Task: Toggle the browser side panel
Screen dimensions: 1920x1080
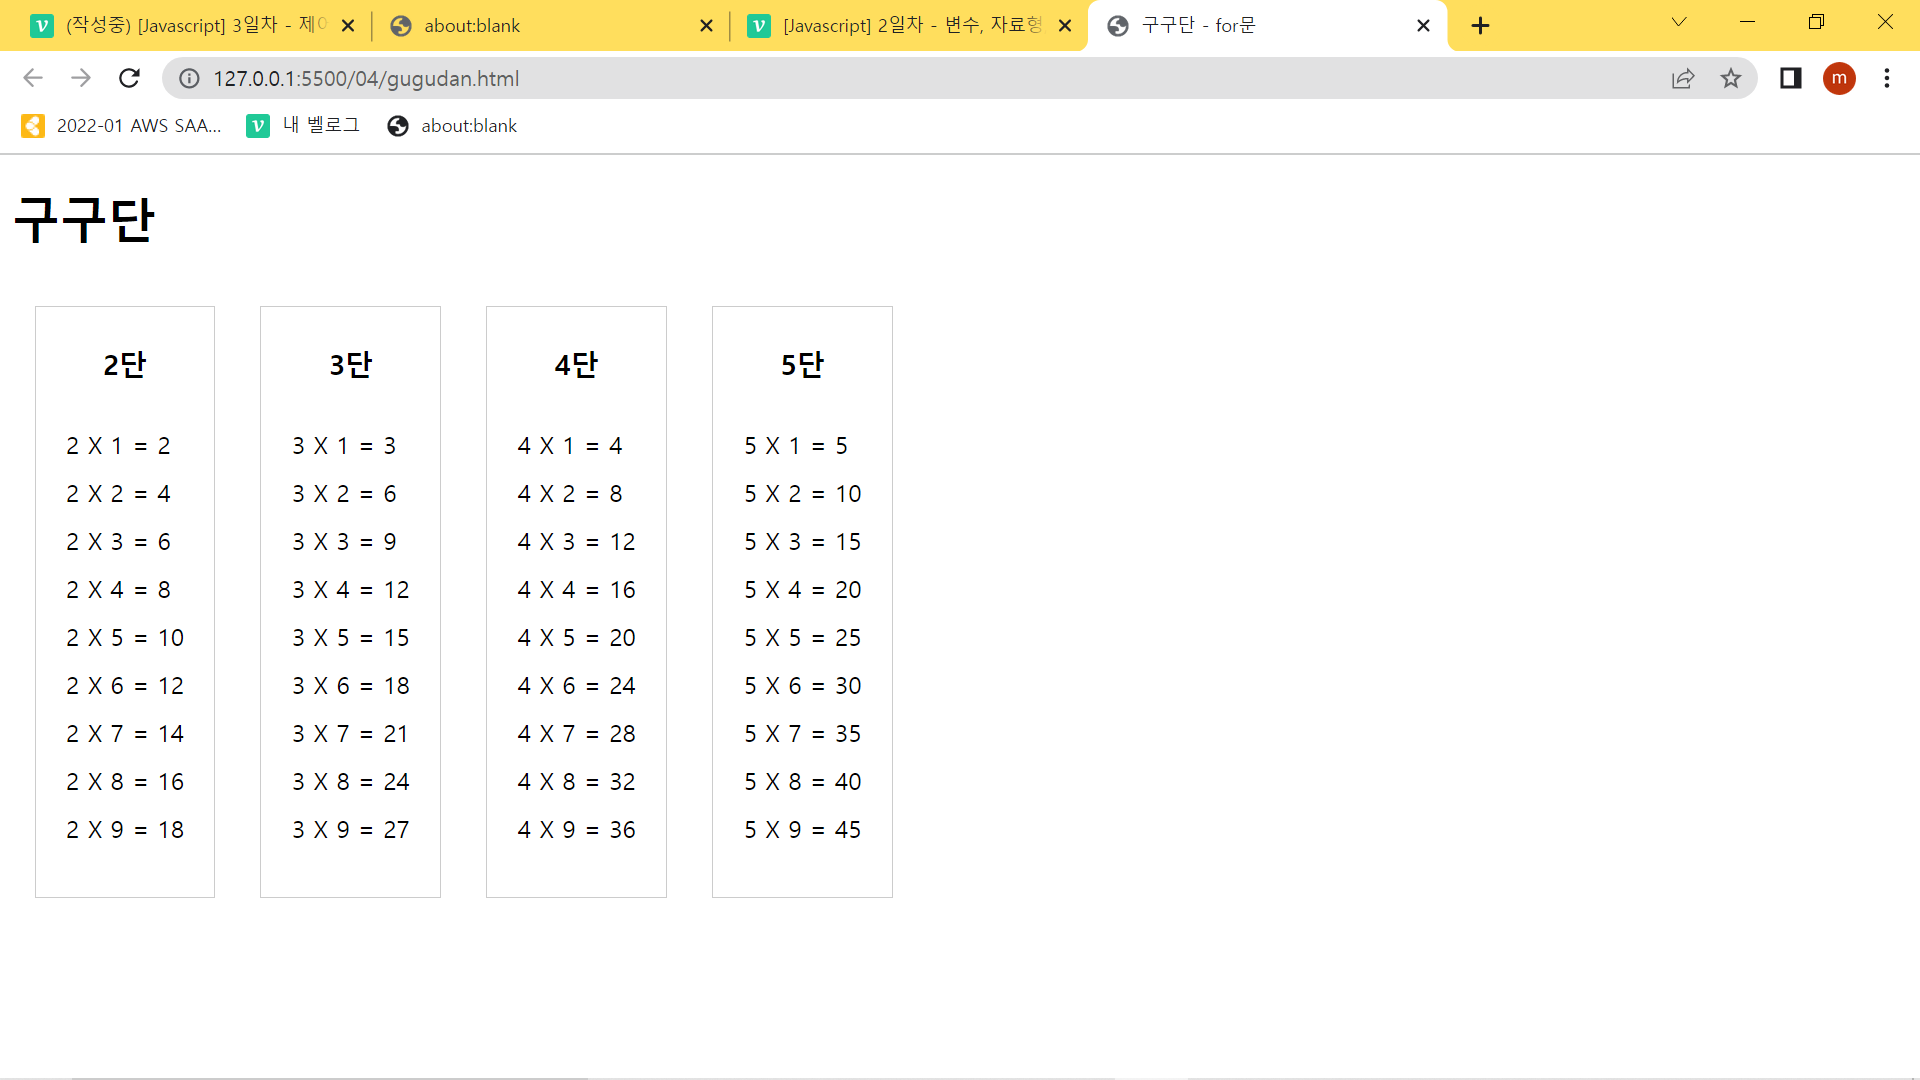Action: pyautogui.click(x=1790, y=78)
